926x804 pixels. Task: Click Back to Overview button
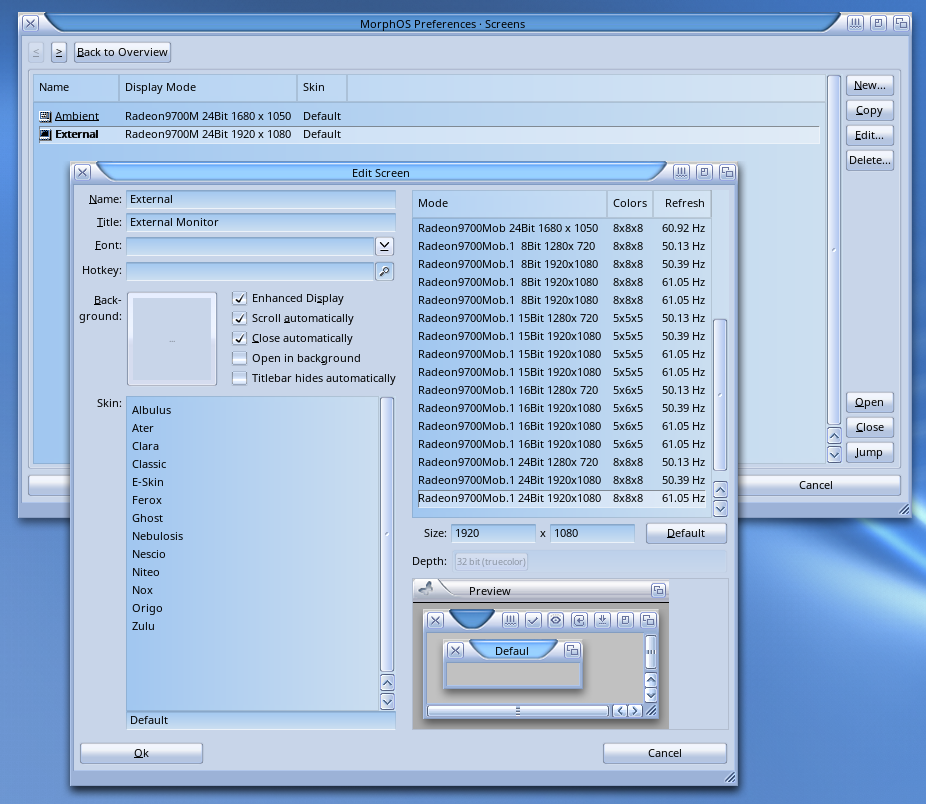click(122, 53)
